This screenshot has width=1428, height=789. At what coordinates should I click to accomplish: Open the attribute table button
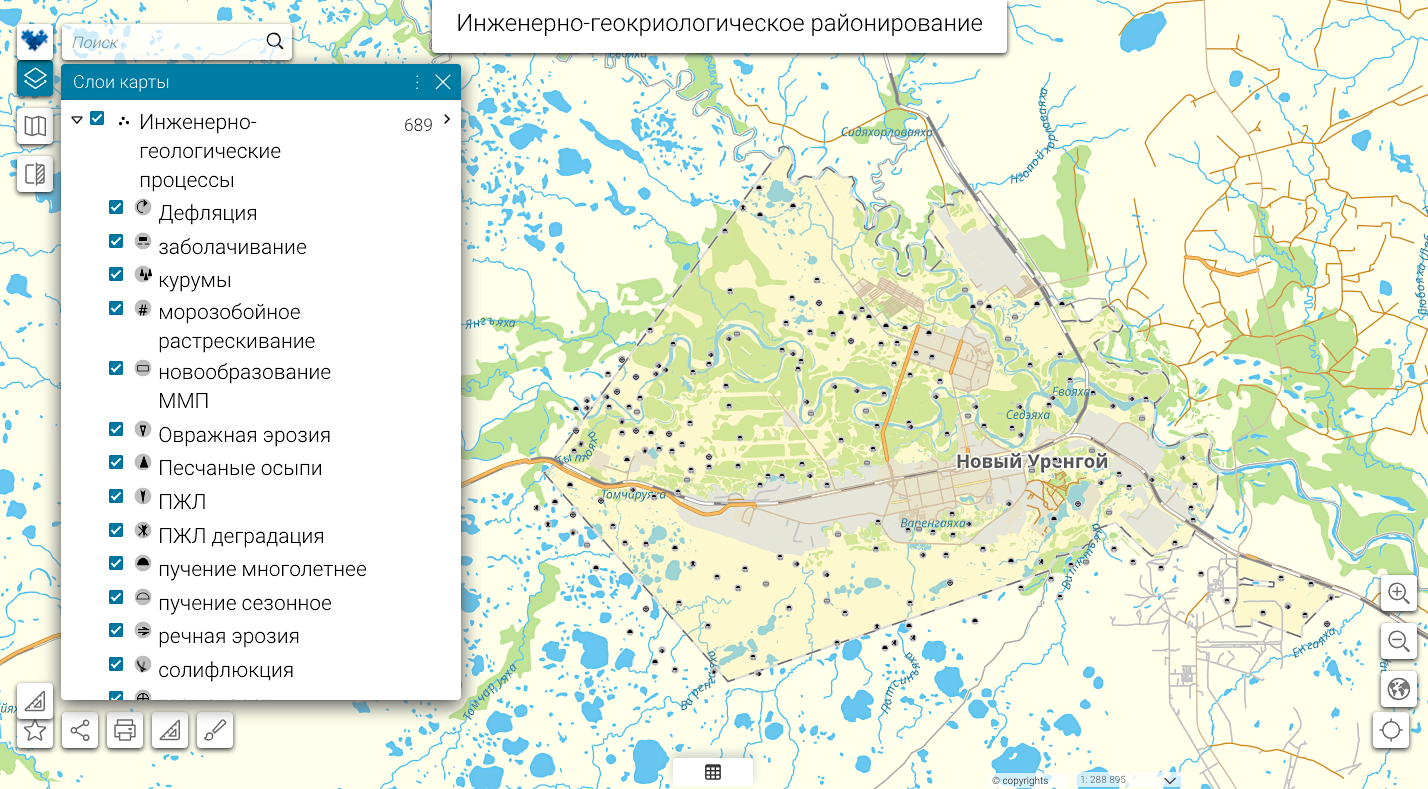coord(713,772)
